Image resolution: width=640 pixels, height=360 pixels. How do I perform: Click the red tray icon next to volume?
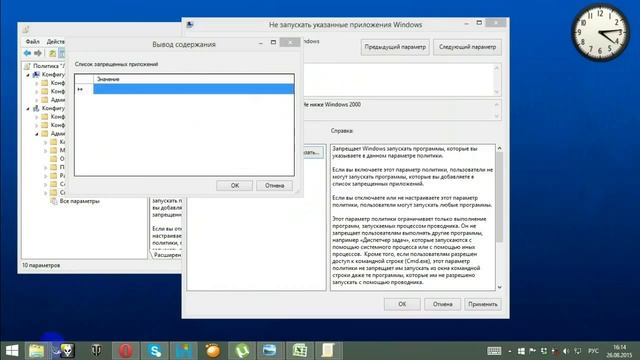point(555,351)
